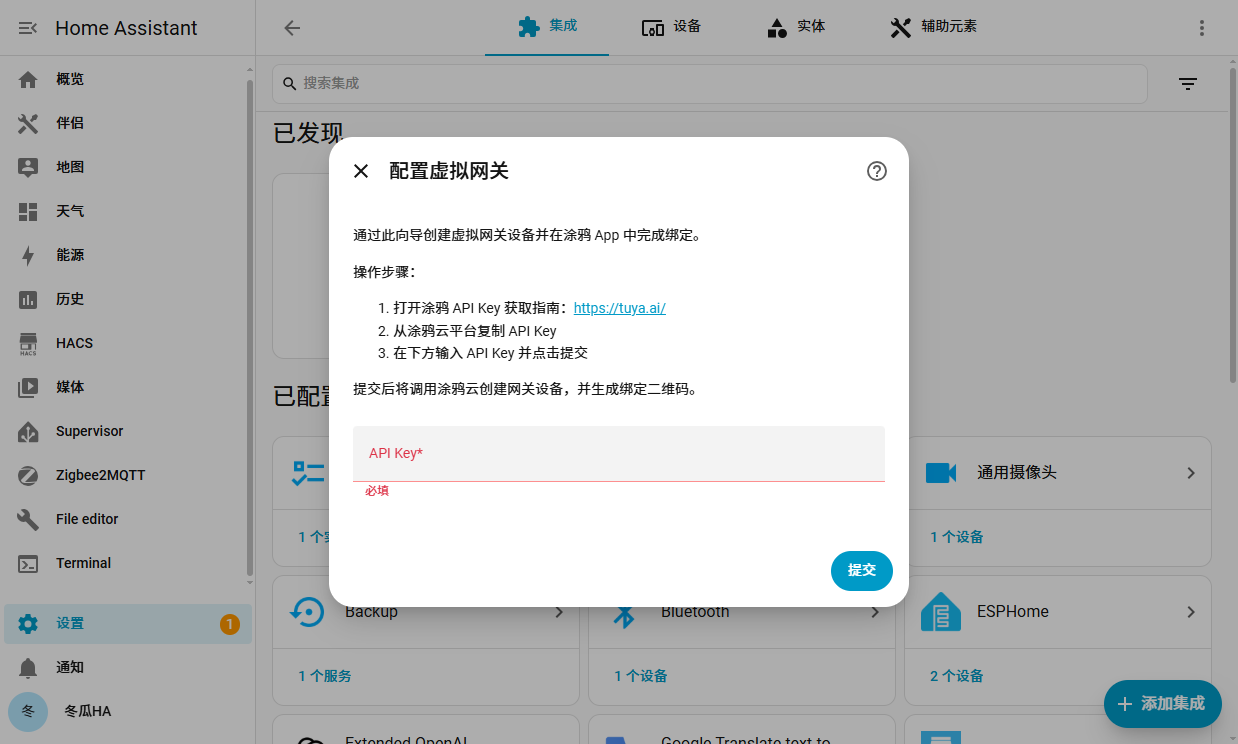The width and height of the screenshot is (1238, 744).
Task: Open dialog help question-mark icon
Action: pos(877,171)
